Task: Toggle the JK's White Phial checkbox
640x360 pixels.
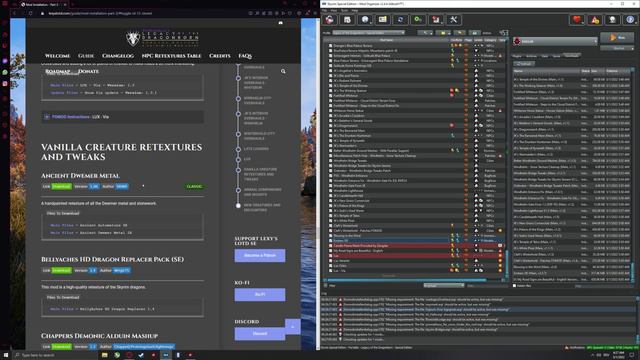Action: 331,221
